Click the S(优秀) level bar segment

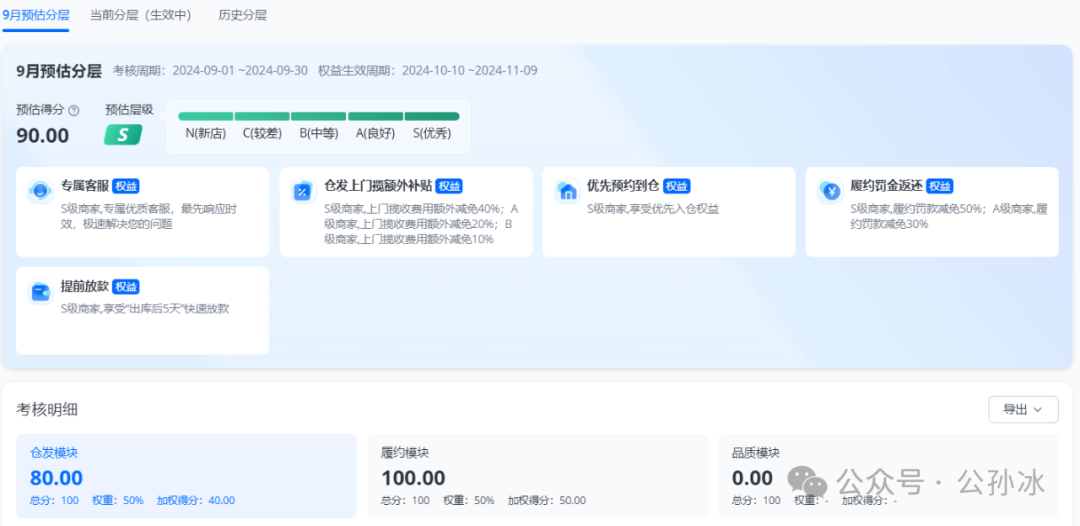point(432,116)
